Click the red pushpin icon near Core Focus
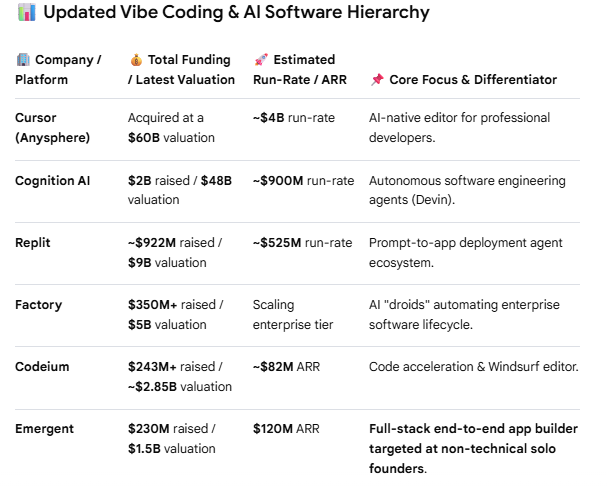 pos(377,80)
